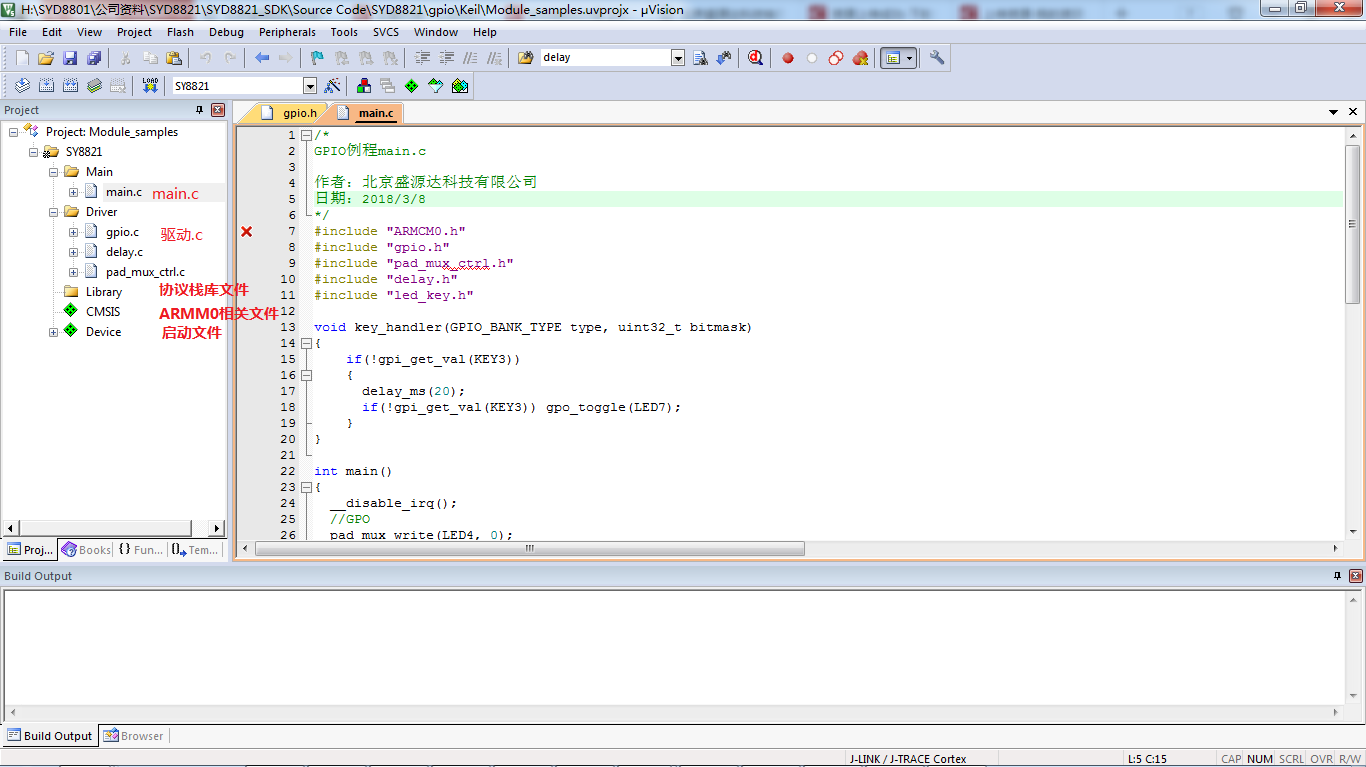Insert a breakpoint with the red dot
Screen dimensions: 1366x767
[788, 58]
